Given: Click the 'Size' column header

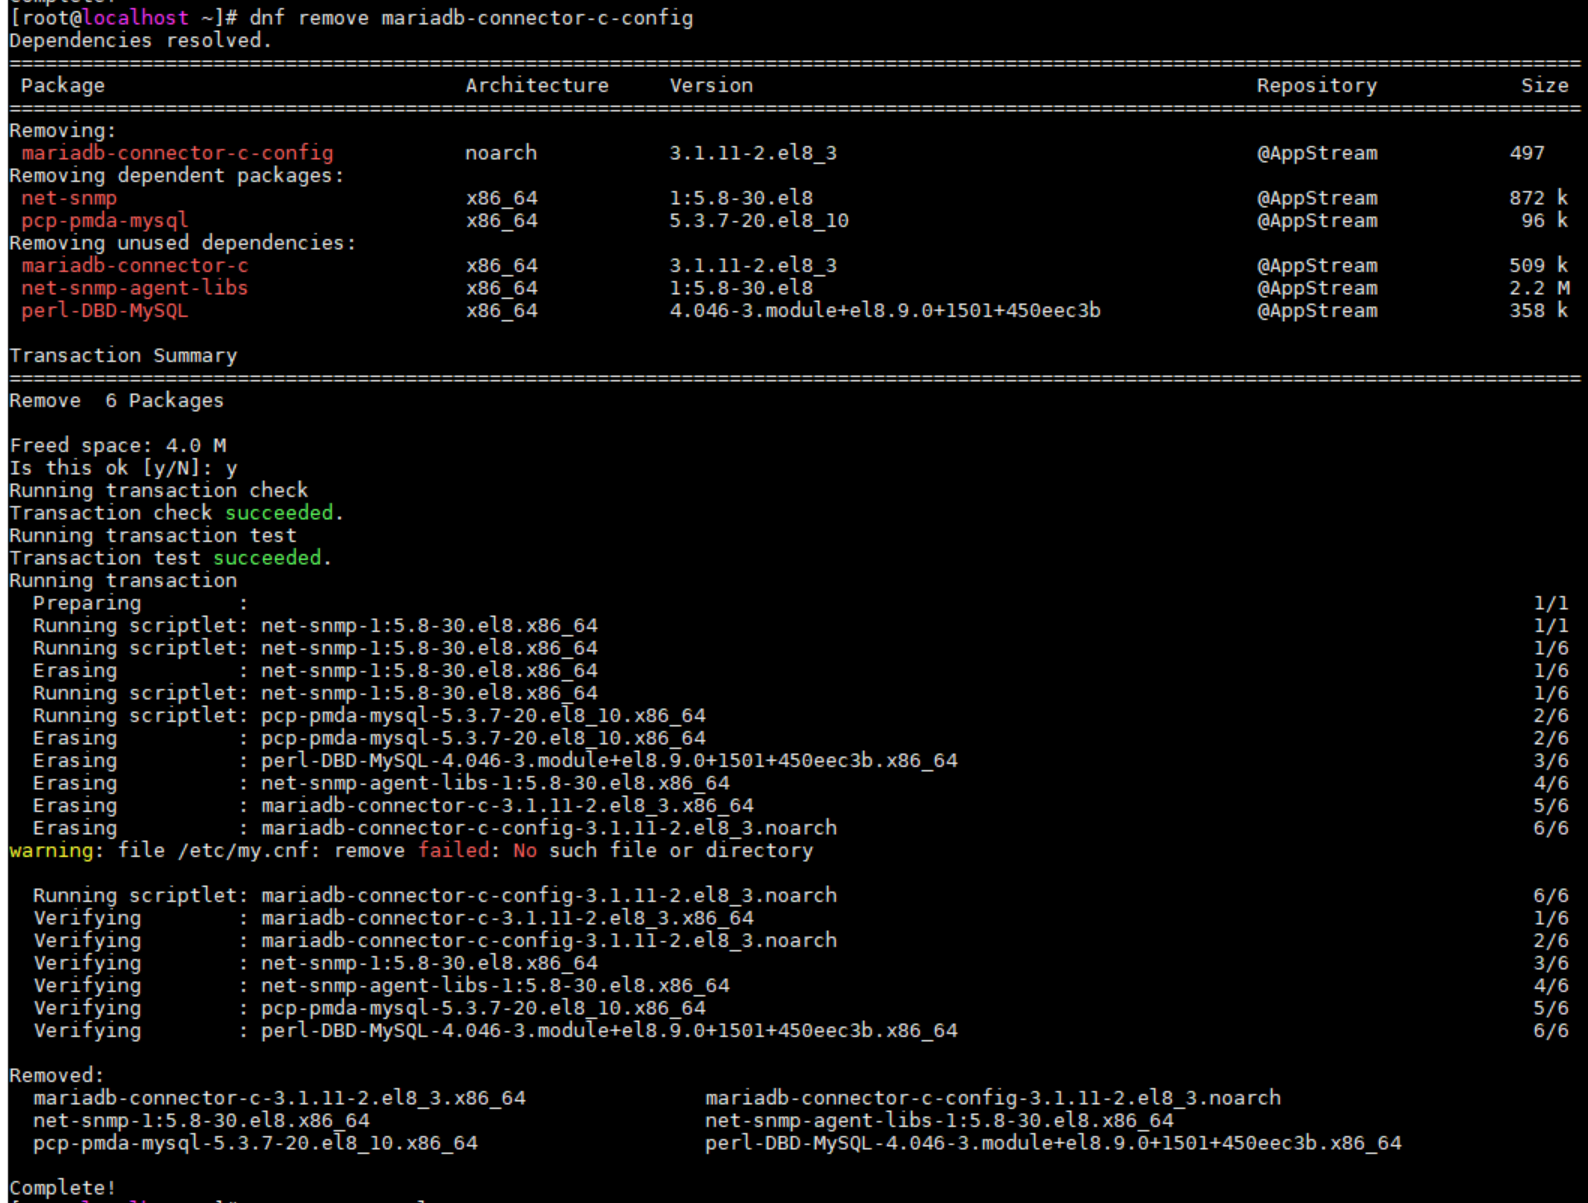Looking at the screenshot, I should pos(1545,86).
